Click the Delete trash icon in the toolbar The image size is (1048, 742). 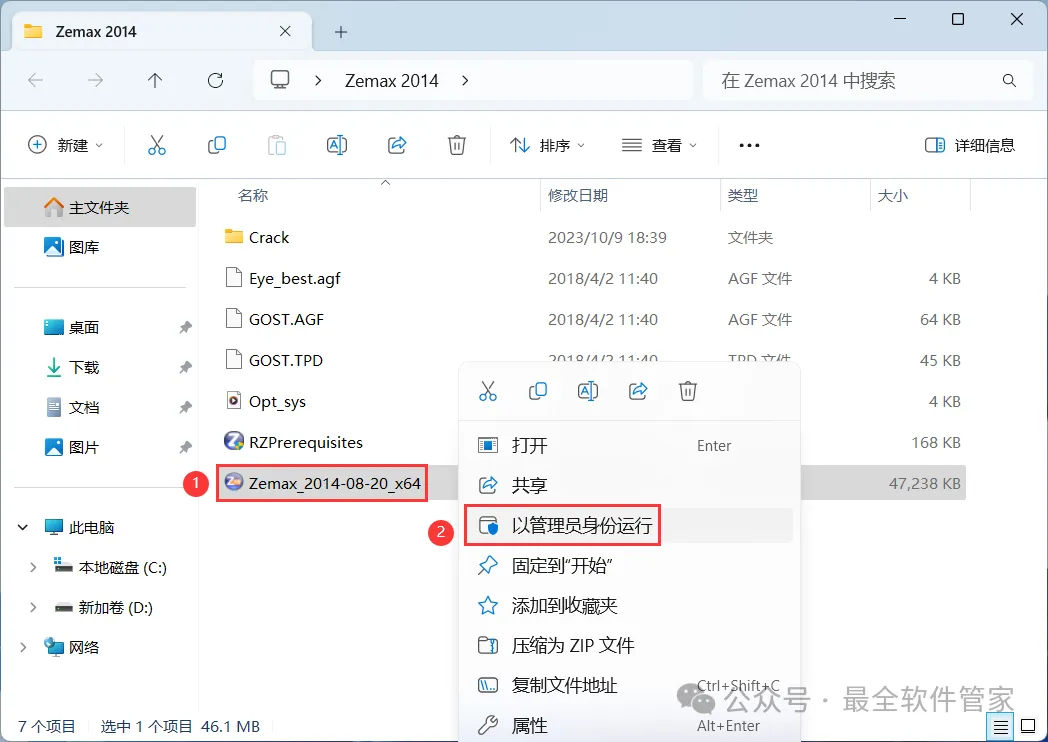456,145
